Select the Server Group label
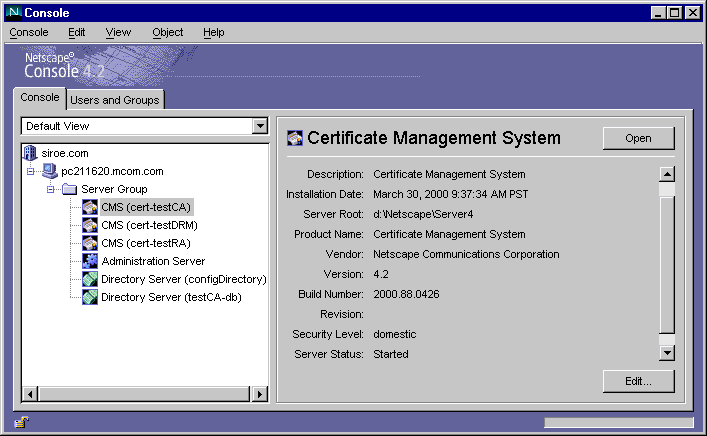 pyautogui.click(x=114, y=189)
